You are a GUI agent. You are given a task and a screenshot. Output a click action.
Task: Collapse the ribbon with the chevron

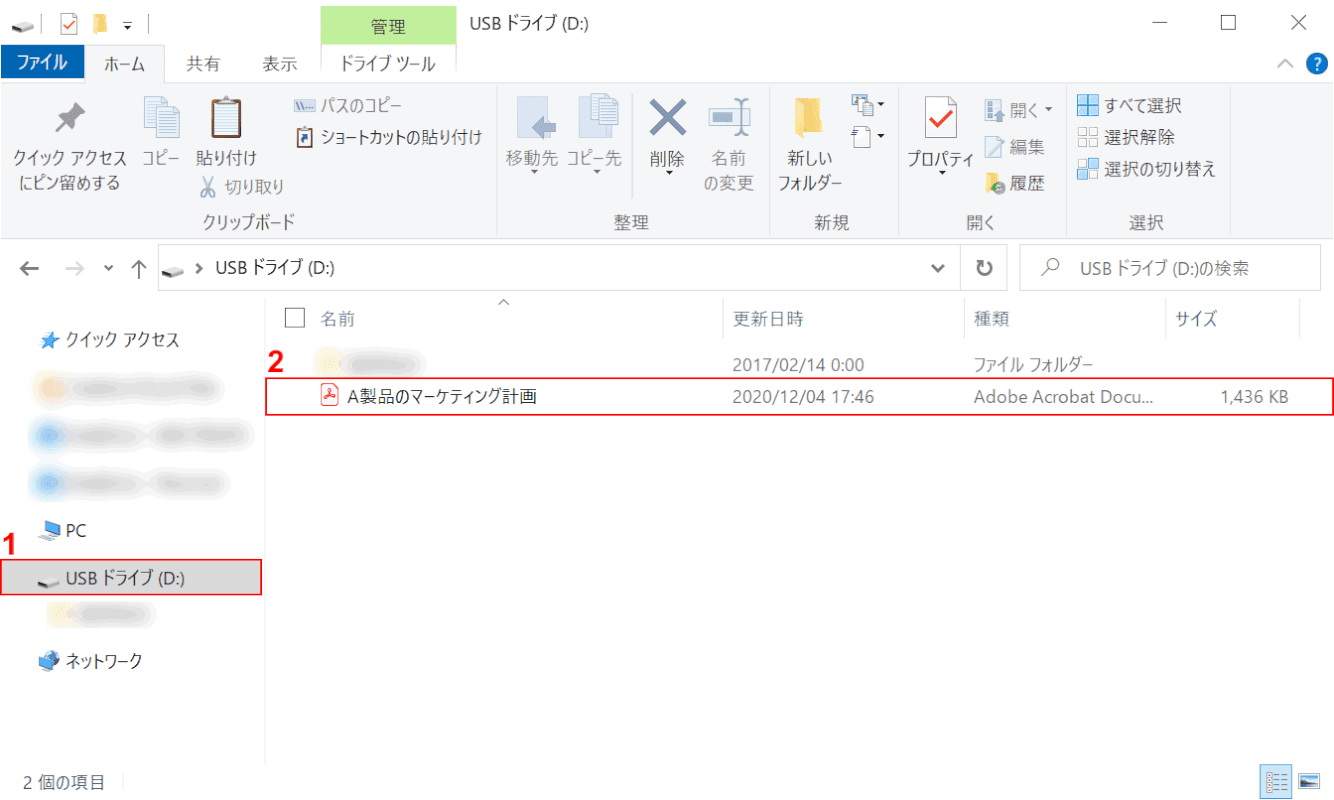point(1285,64)
